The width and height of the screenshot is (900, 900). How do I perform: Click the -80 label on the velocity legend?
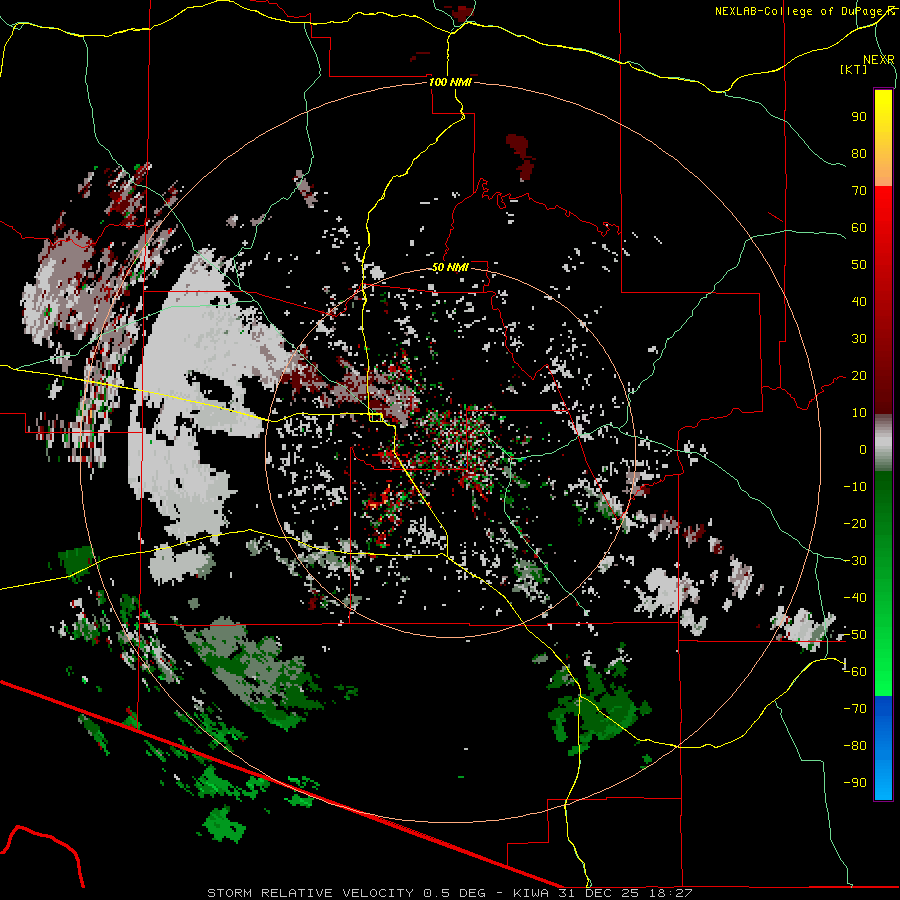855,746
